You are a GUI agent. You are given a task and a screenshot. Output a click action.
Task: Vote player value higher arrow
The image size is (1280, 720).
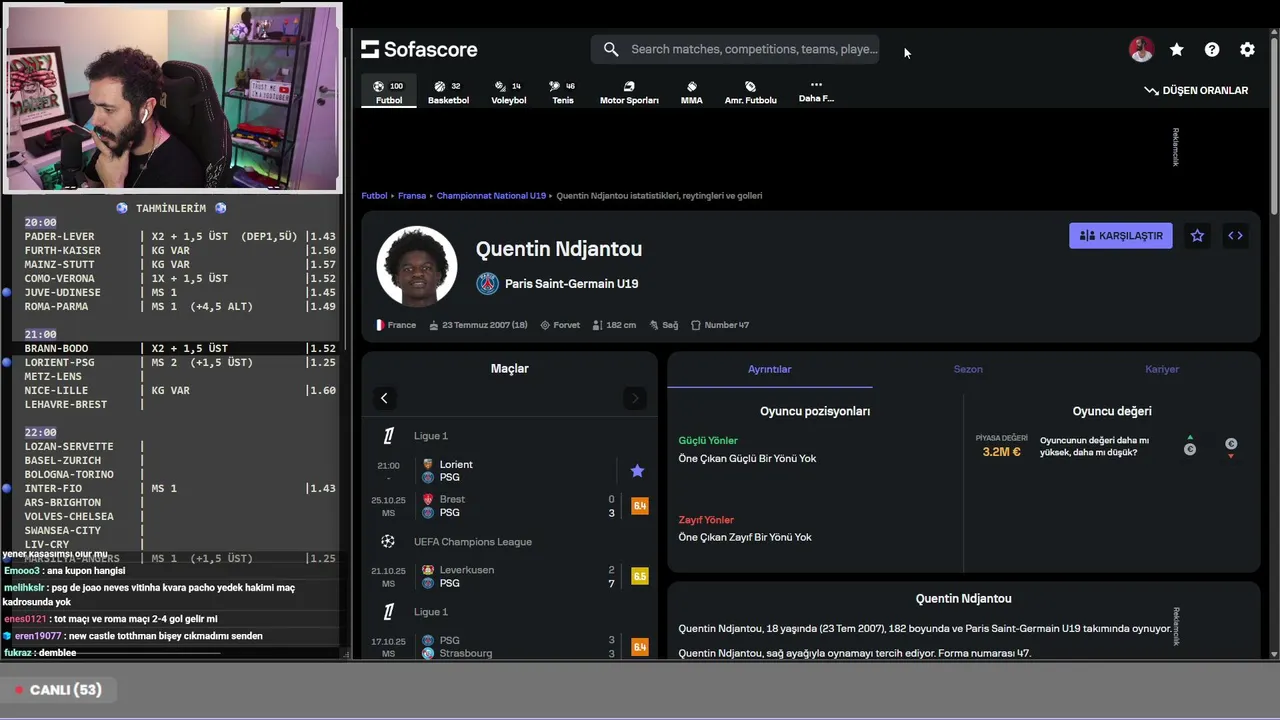click(x=1190, y=445)
